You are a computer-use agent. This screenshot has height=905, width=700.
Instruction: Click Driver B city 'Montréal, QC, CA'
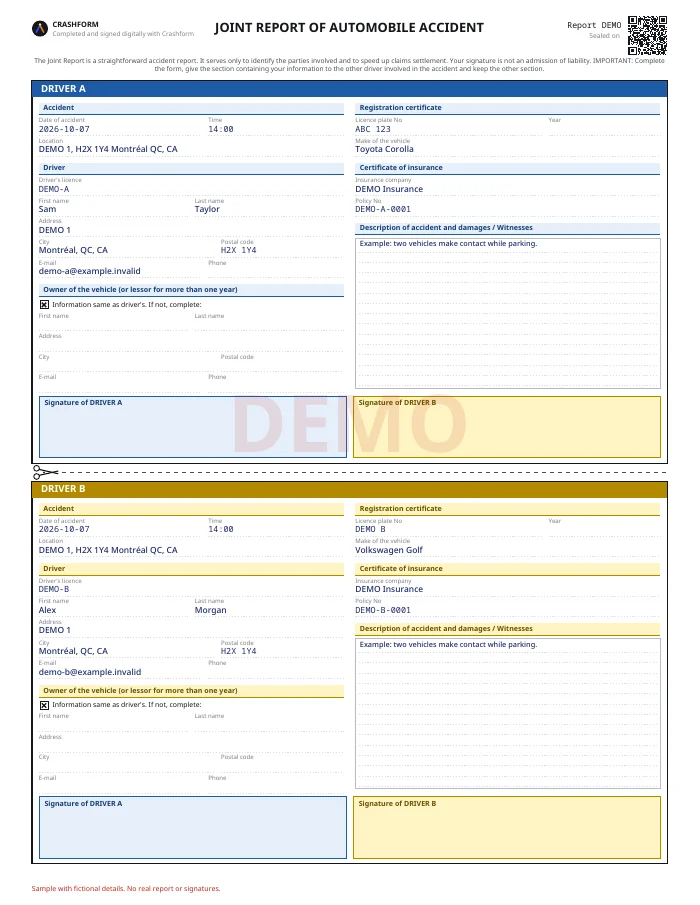(x=73, y=651)
